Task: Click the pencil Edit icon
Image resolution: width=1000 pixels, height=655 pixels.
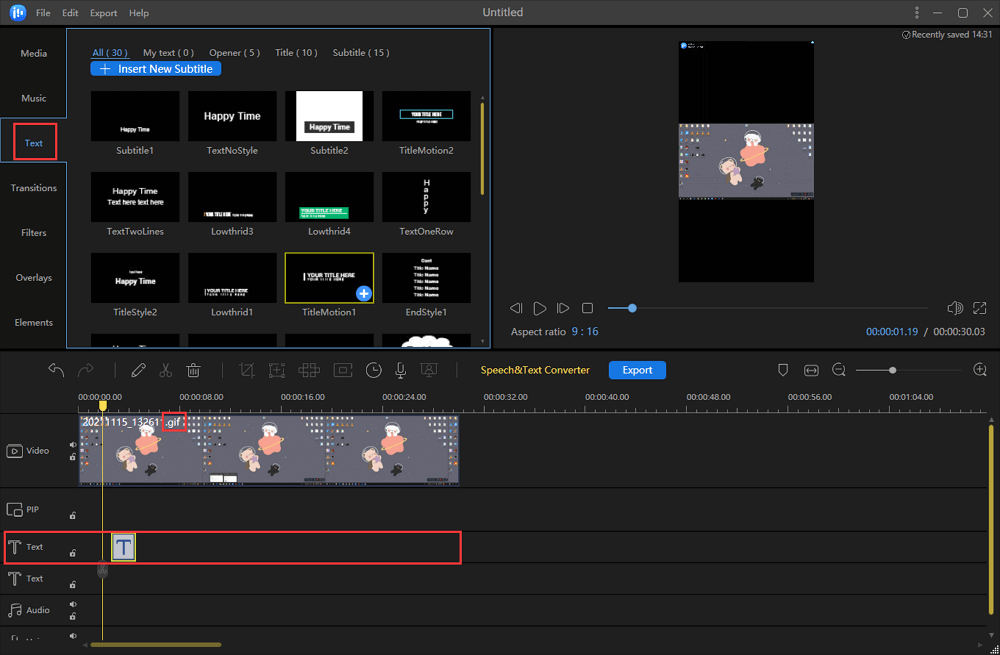Action: tap(138, 370)
